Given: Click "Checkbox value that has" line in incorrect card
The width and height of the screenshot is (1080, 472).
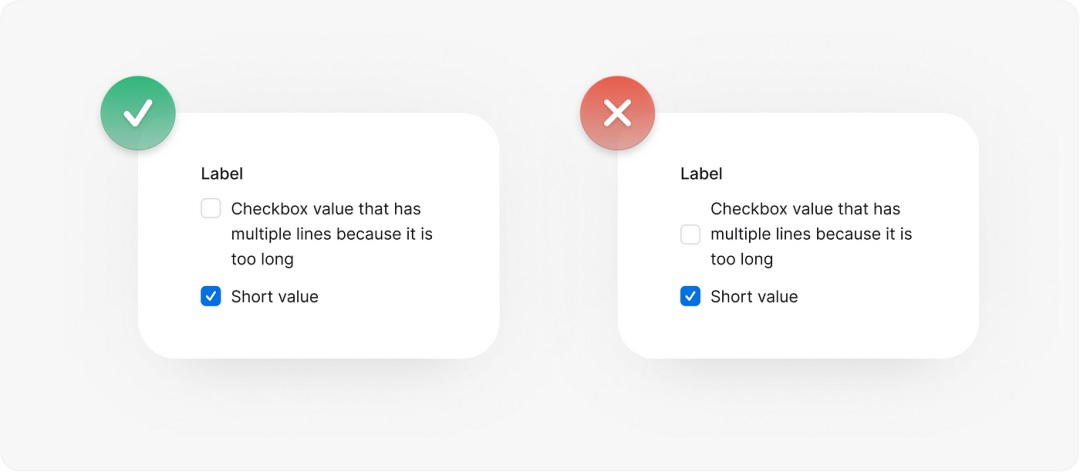Looking at the screenshot, I should (805, 209).
